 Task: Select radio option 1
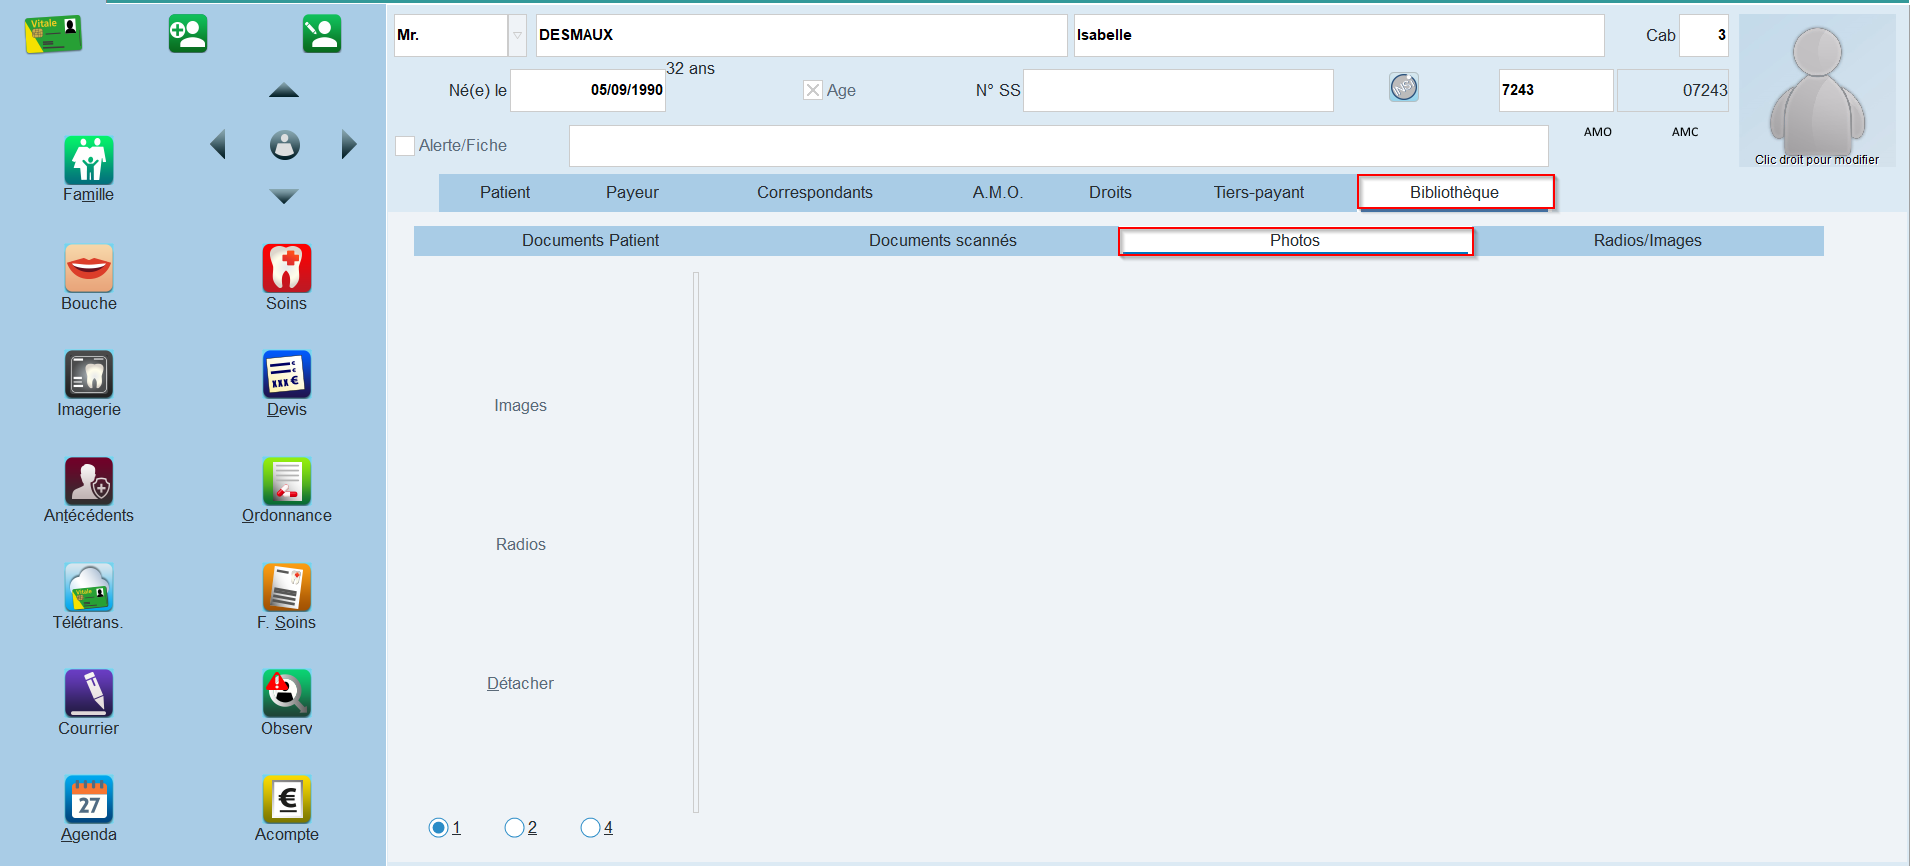click(x=438, y=828)
